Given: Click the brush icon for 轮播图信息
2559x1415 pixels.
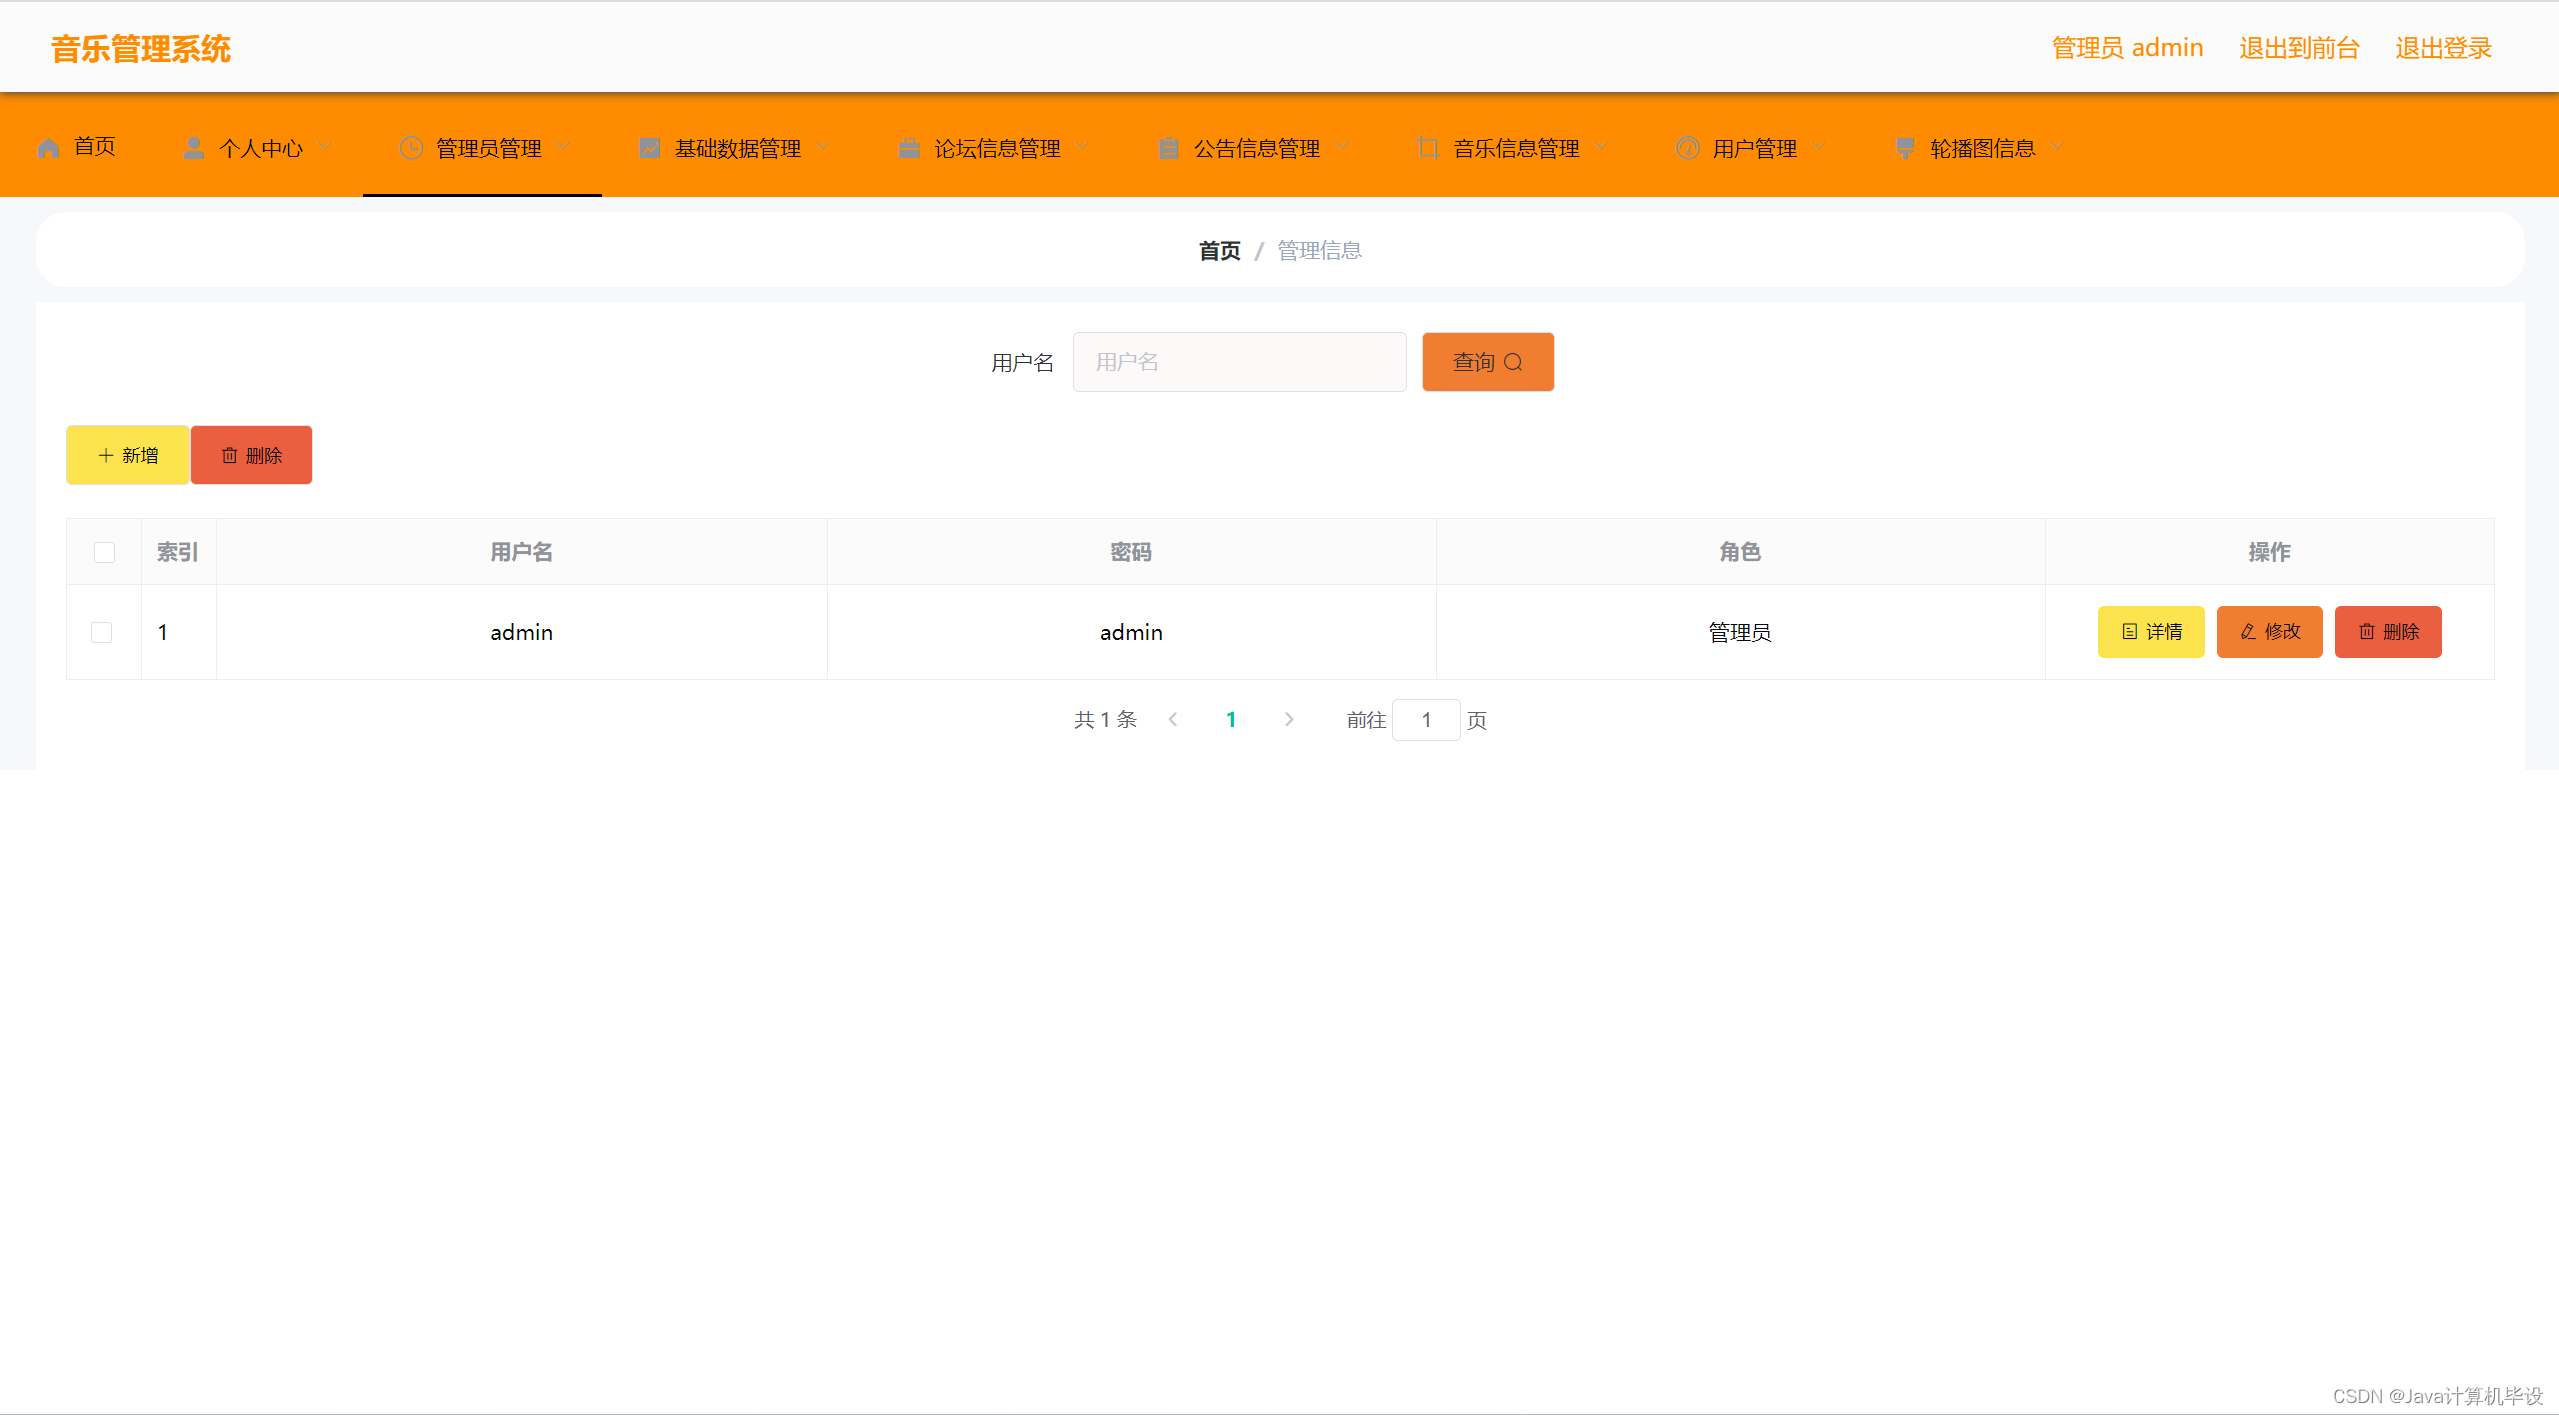Looking at the screenshot, I should (1904, 148).
